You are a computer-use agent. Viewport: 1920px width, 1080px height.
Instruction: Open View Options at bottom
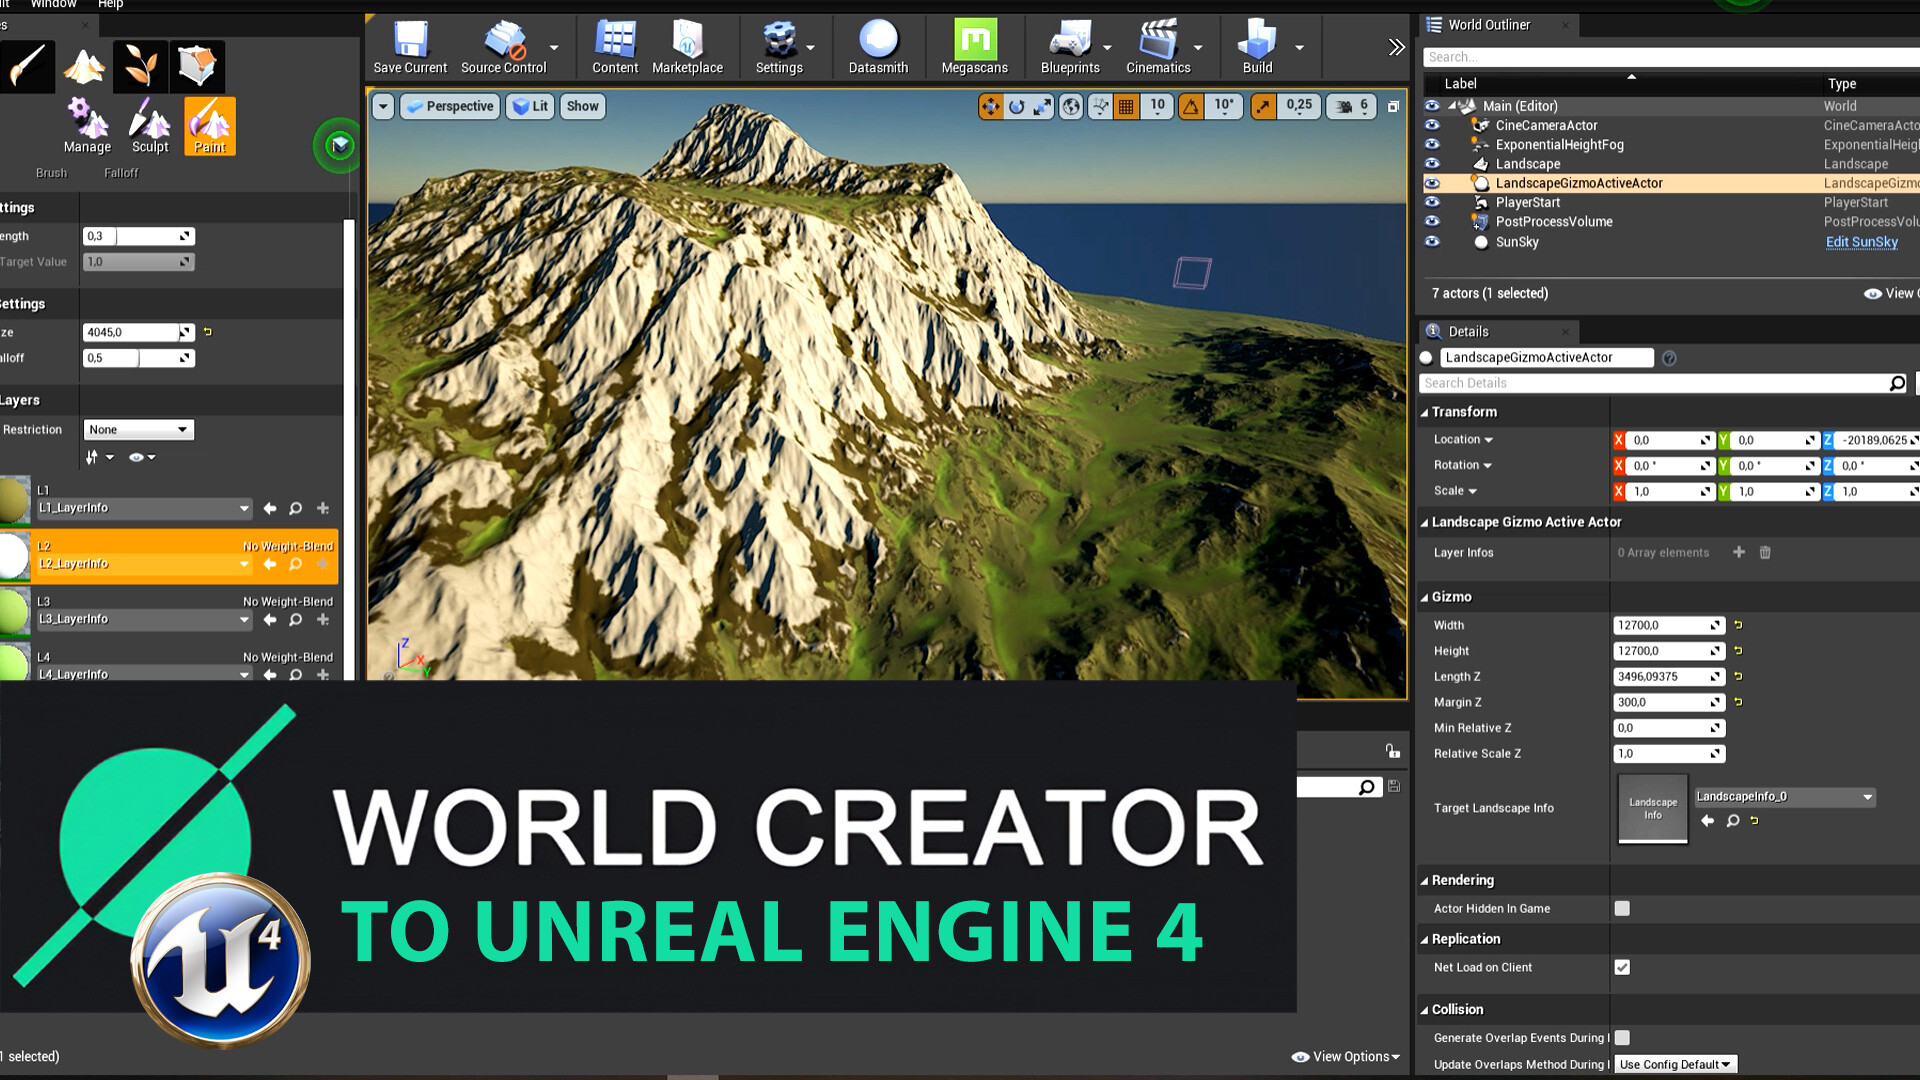click(1345, 1056)
